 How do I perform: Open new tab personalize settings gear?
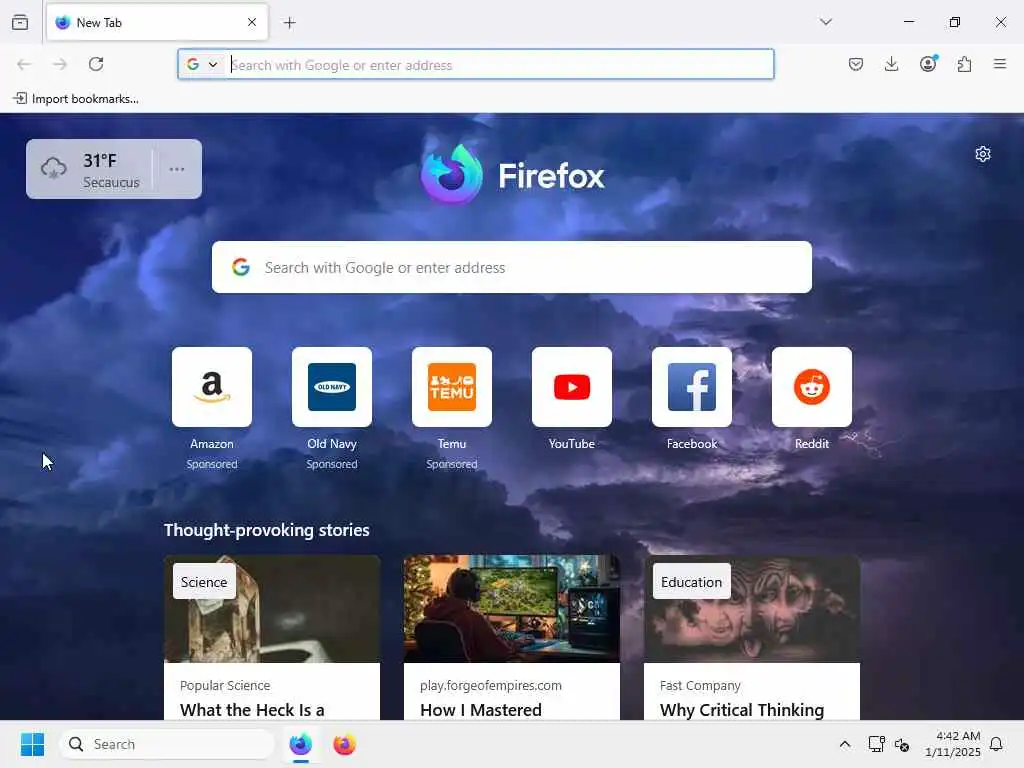[983, 154]
